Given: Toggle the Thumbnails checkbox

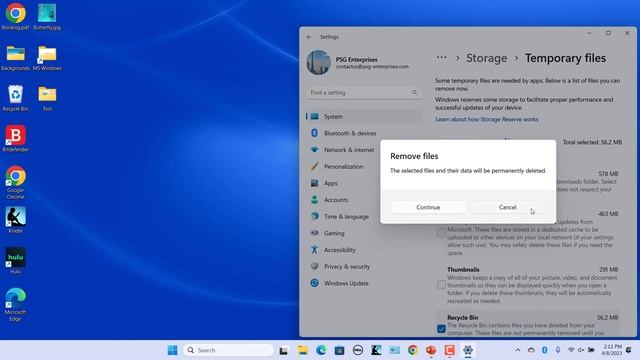Looking at the screenshot, I should pyautogui.click(x=441, y=284).
